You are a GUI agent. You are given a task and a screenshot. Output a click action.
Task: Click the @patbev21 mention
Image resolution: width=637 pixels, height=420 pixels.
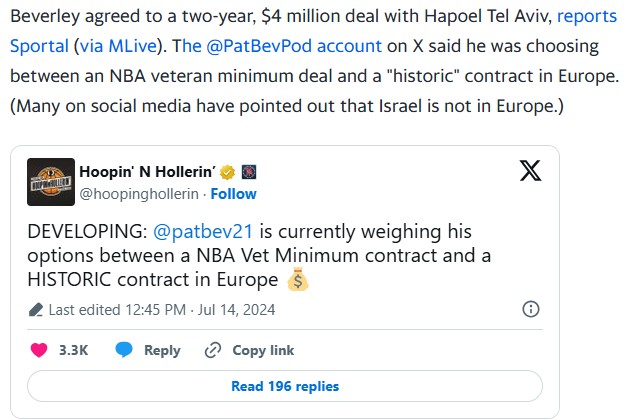203,232
